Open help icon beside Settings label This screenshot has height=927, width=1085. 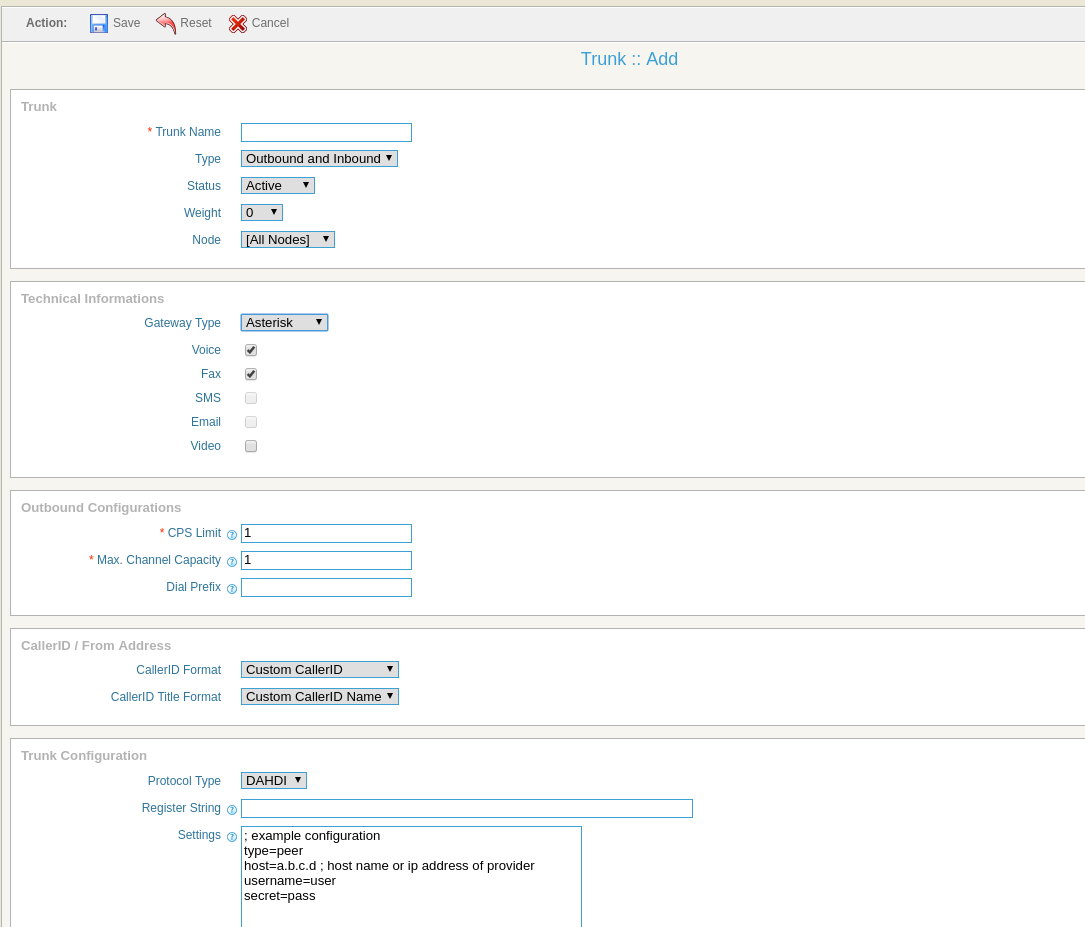[232, 837]
